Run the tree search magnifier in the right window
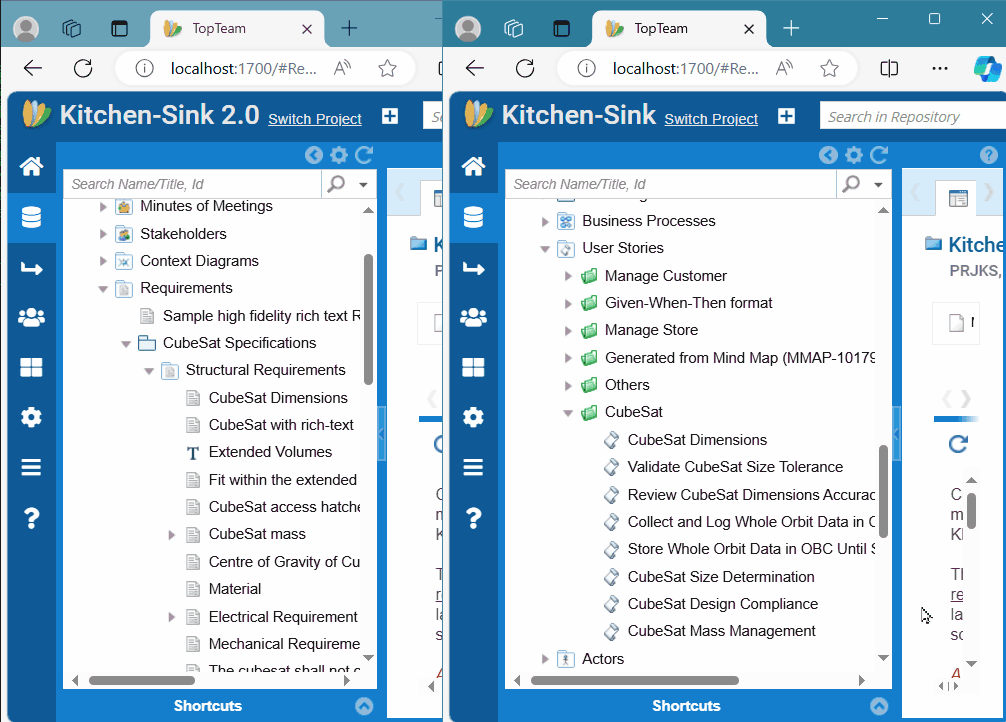 851,184
